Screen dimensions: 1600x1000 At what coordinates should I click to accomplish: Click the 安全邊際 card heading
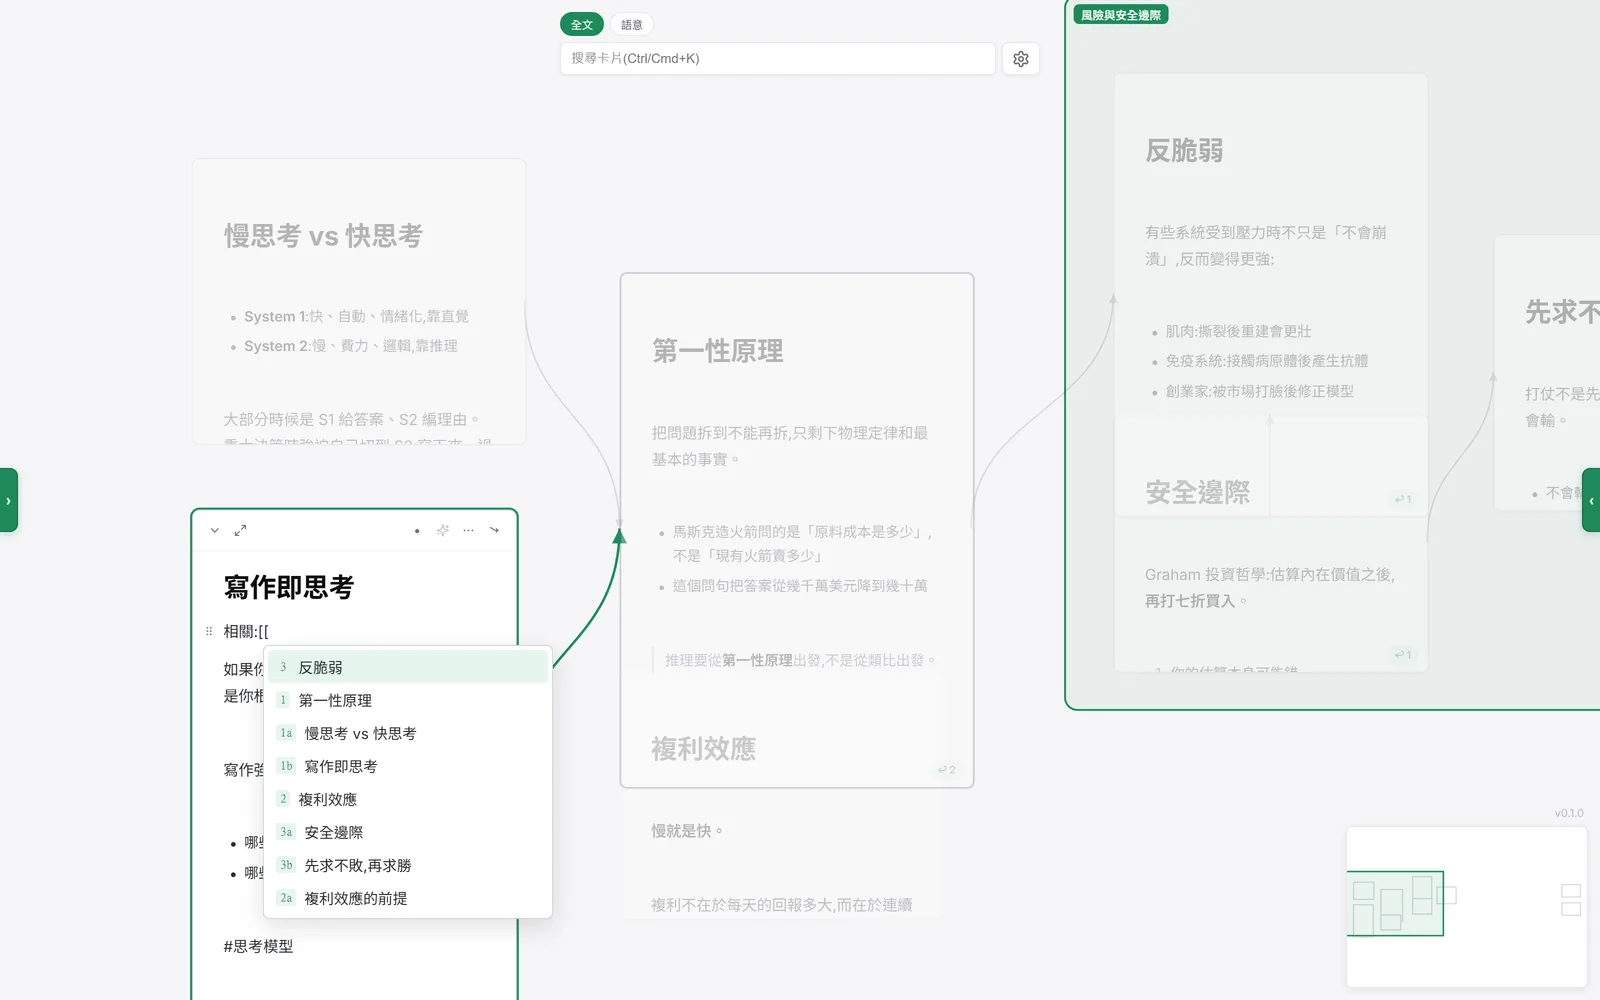[x=1197, y=492]
